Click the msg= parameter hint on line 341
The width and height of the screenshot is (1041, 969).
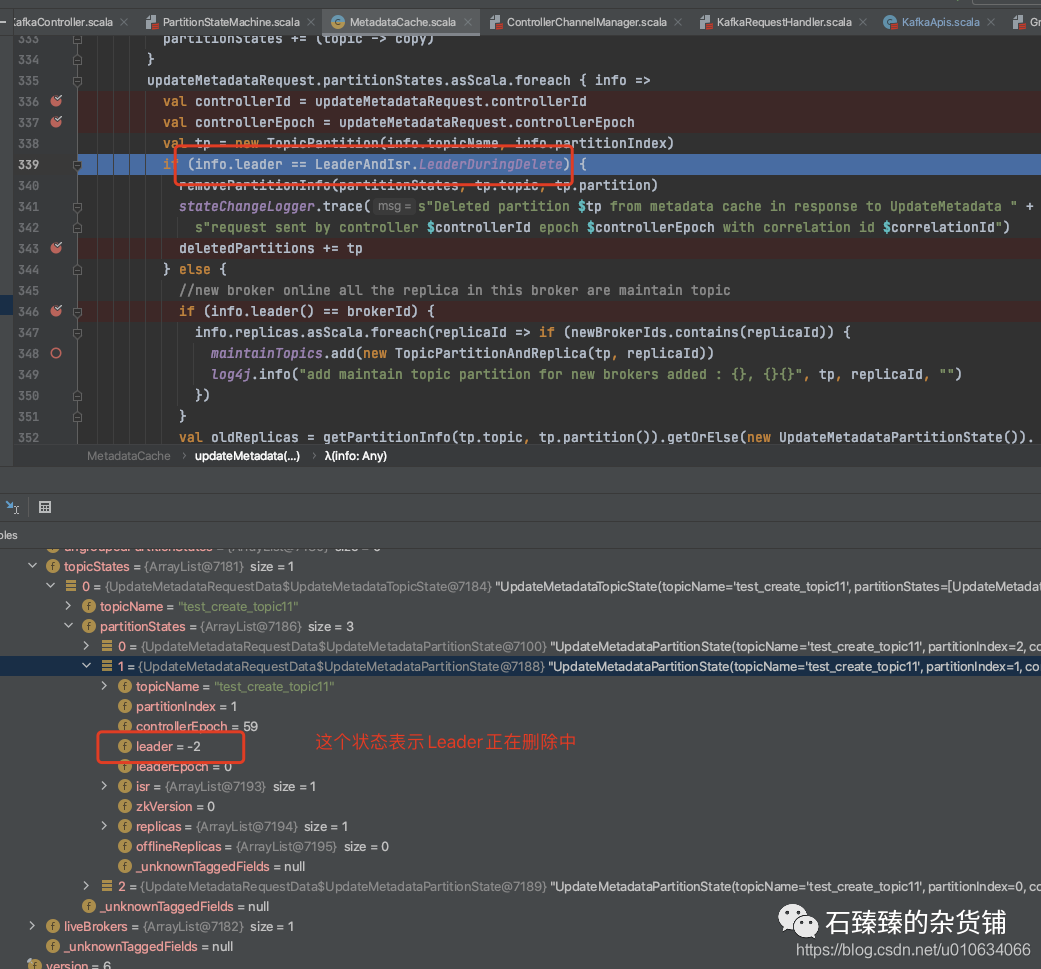click(x=392, y=206)
